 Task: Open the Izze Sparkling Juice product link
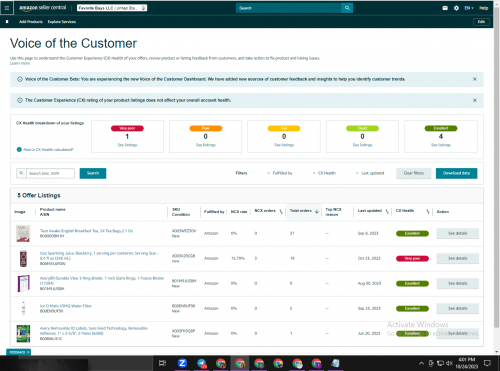point(99,256)
